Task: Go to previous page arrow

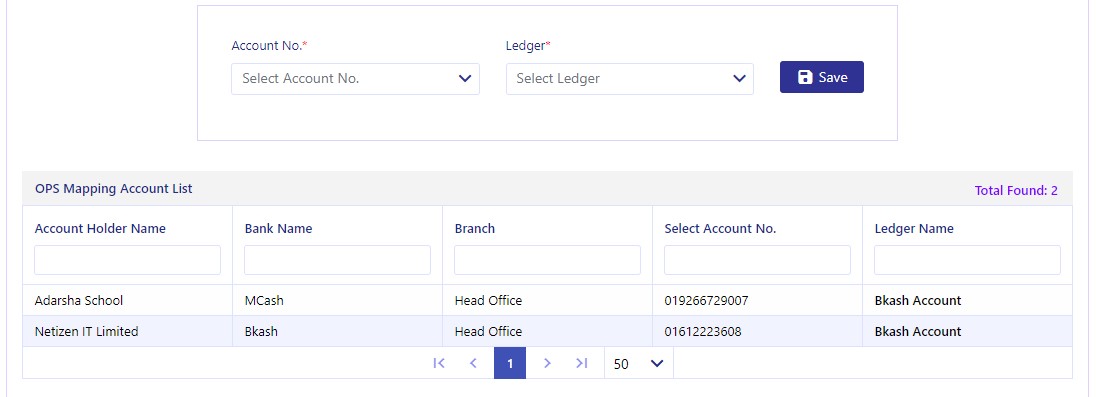Action: pos(473,363)
